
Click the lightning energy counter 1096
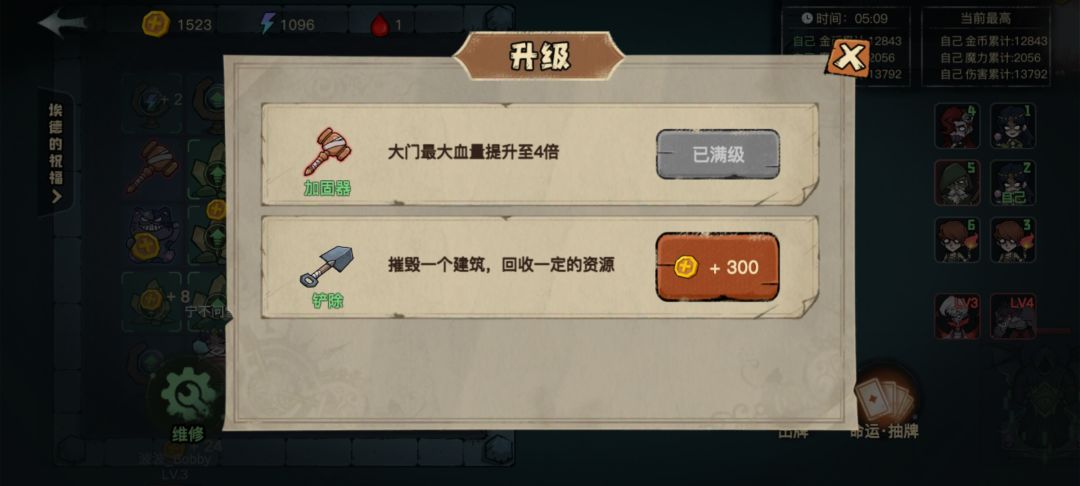click(287, 25)
